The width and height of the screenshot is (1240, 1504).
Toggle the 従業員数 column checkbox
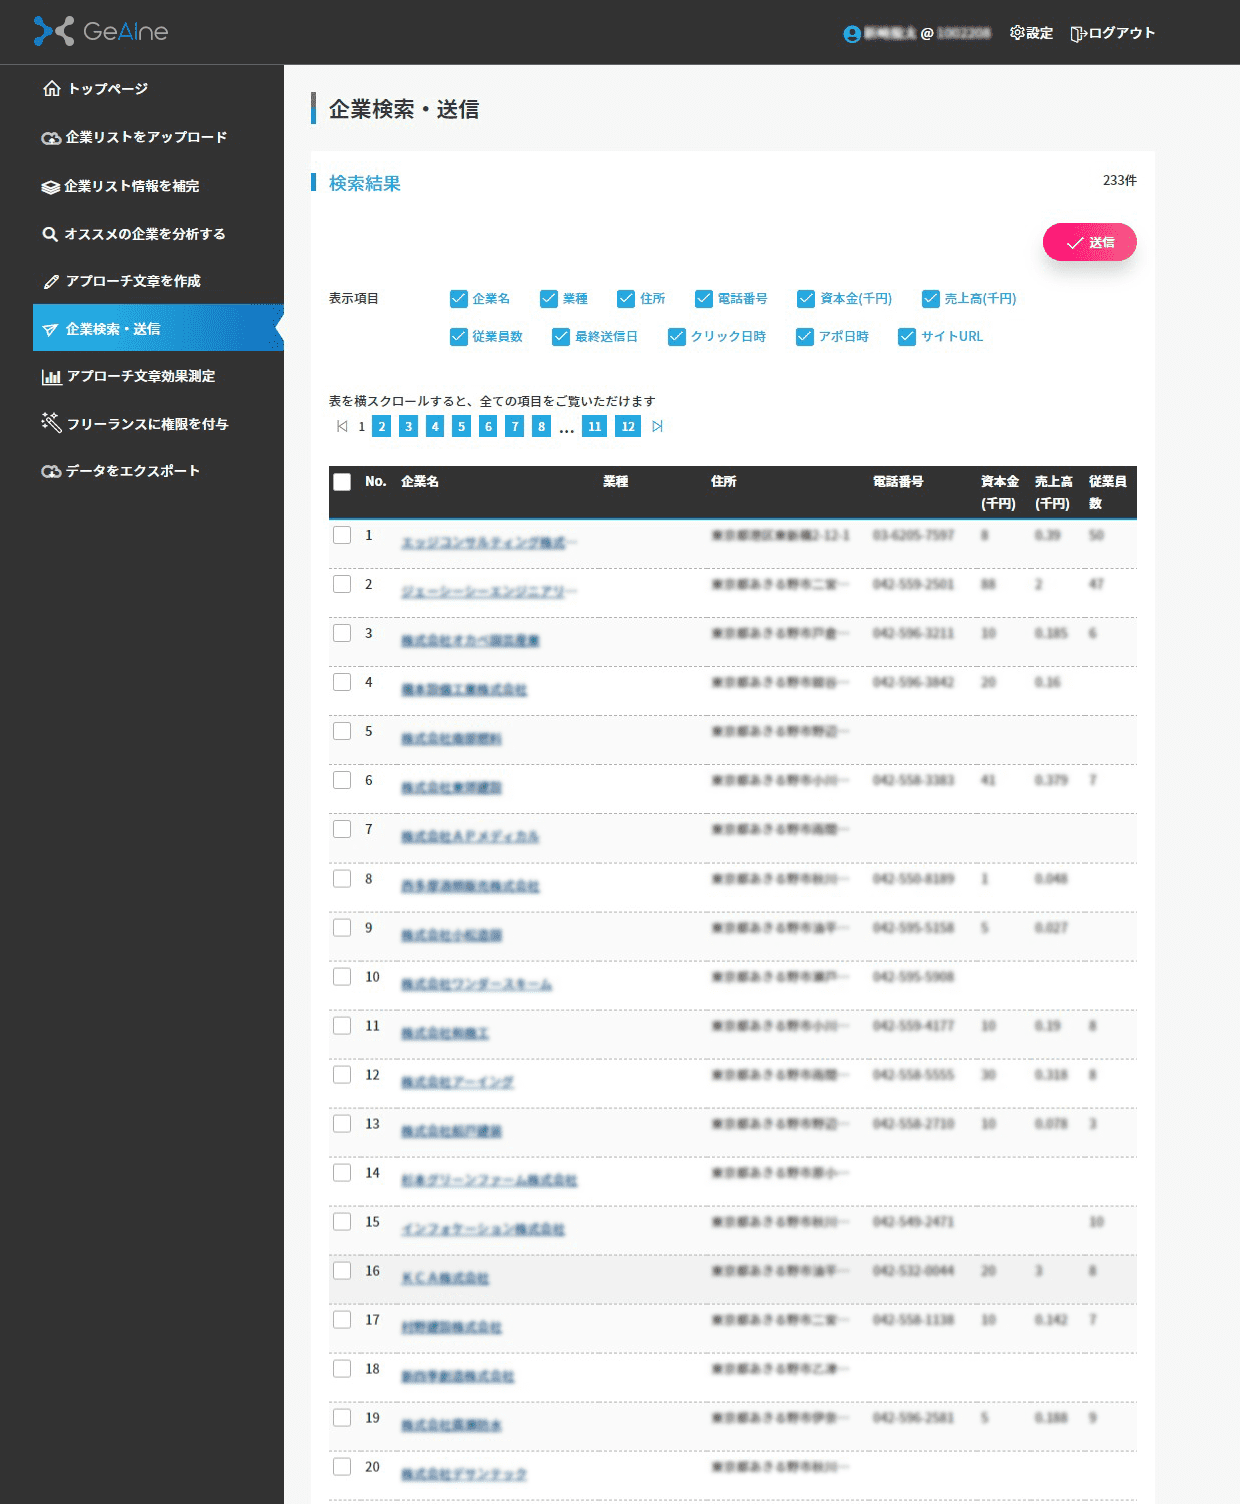(459, 337)
